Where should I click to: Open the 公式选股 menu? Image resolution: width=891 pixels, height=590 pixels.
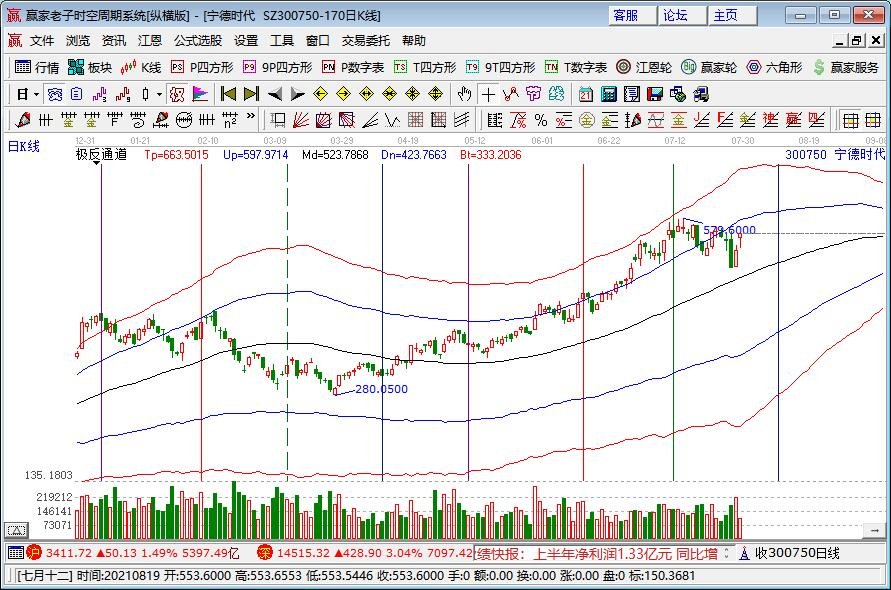197,41
